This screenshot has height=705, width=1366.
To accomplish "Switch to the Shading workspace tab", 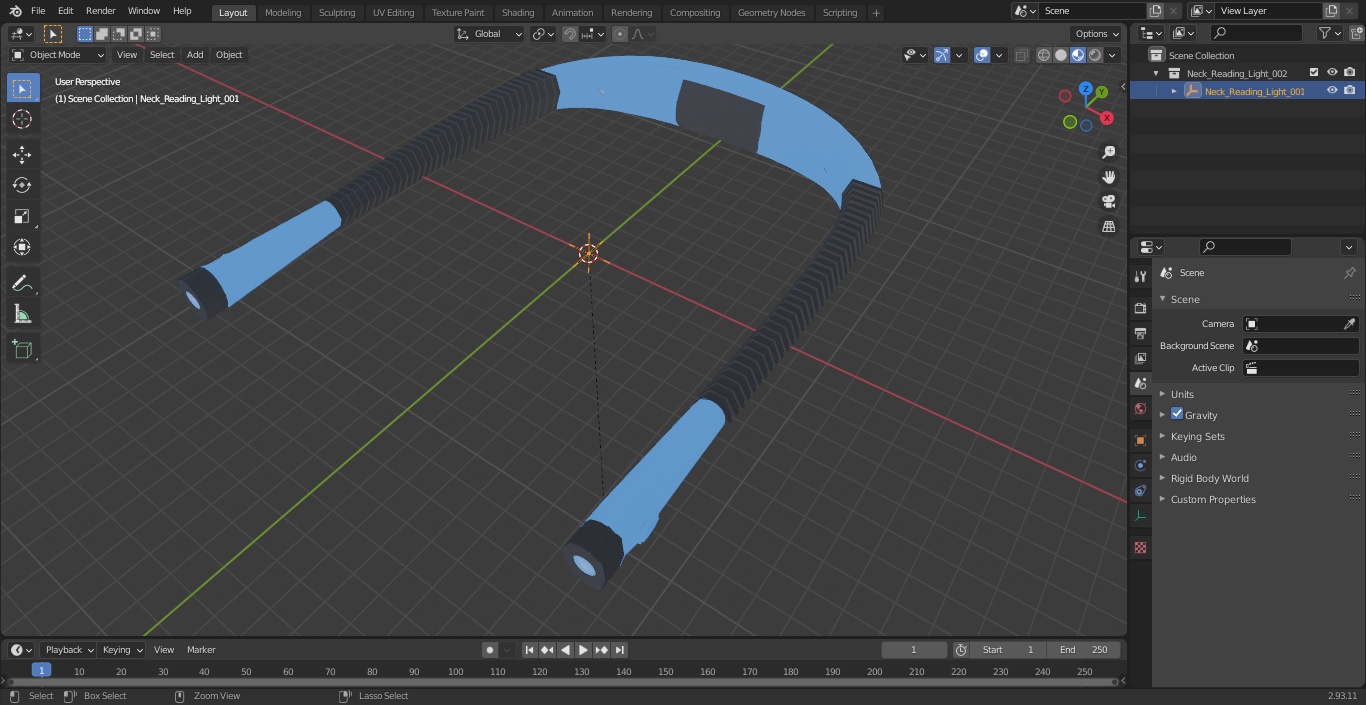I will coord(518,12).
